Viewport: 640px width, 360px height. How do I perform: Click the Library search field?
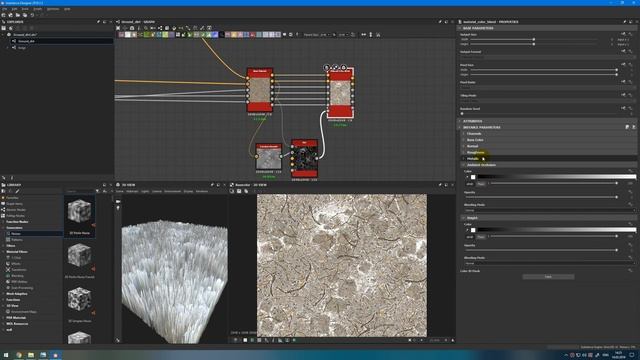pos(80,191)
